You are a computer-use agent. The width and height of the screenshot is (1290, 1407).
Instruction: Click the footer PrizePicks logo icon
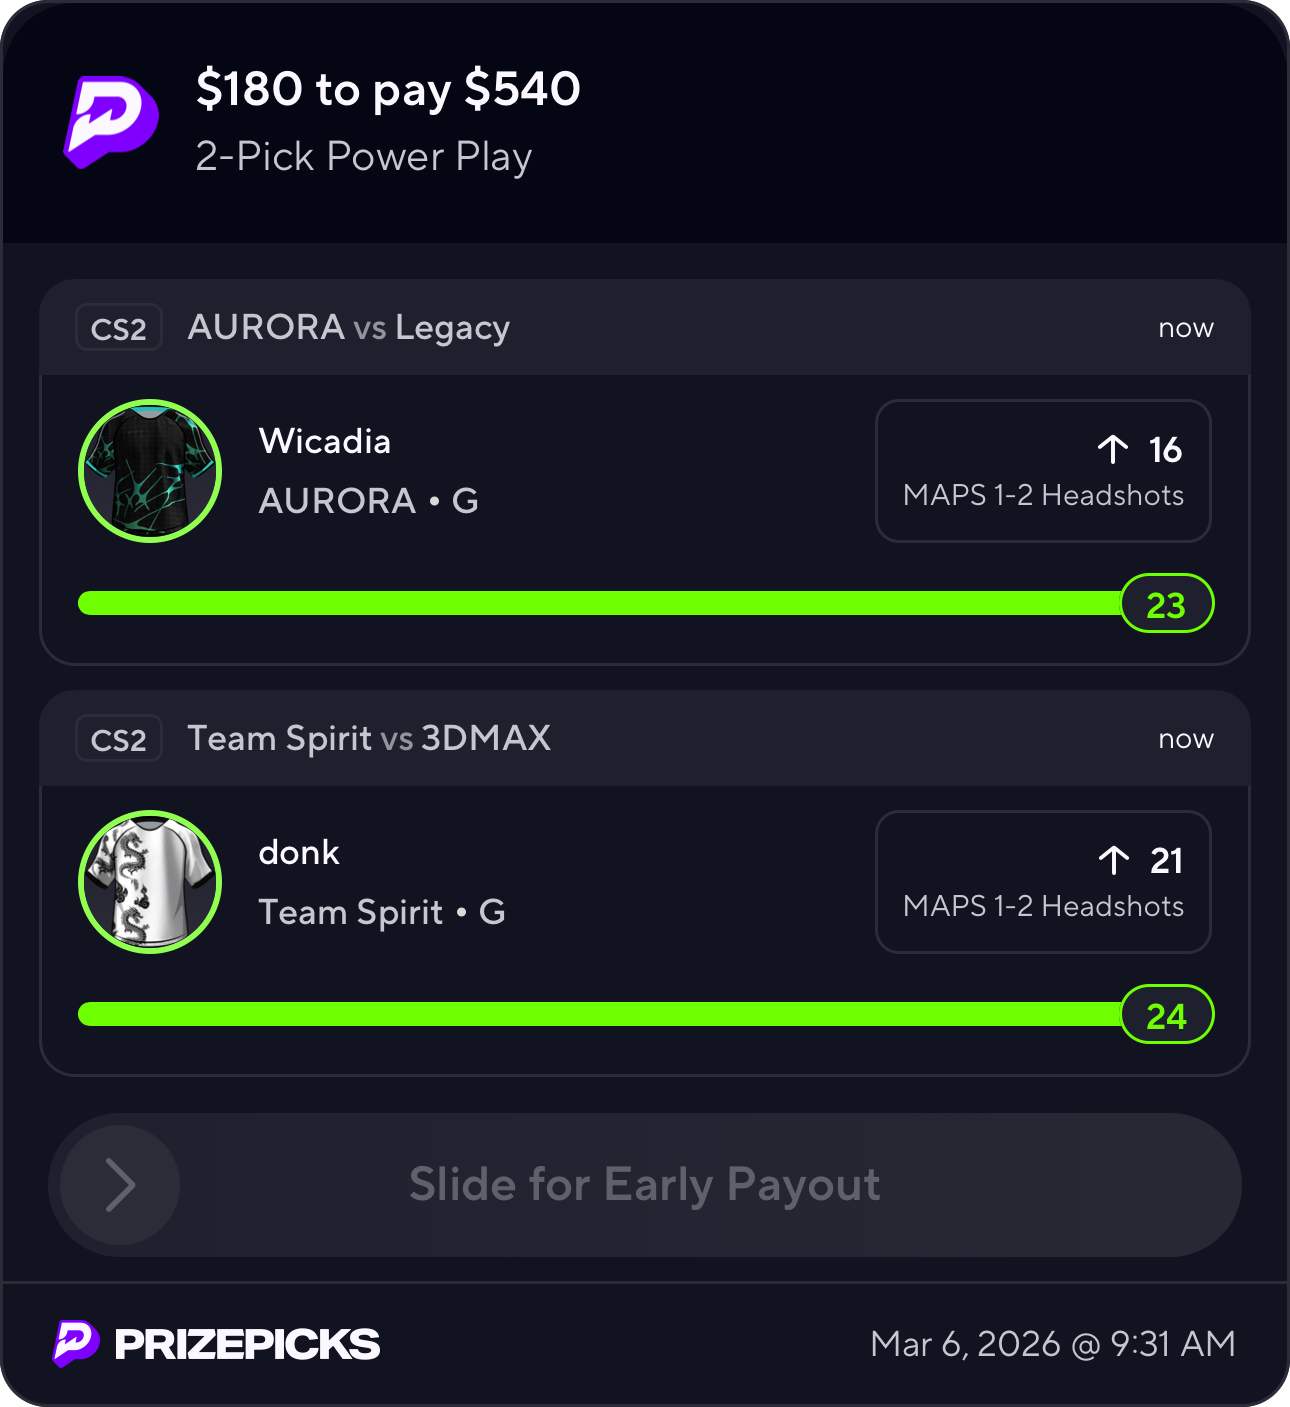click(x=76, y=1343)
